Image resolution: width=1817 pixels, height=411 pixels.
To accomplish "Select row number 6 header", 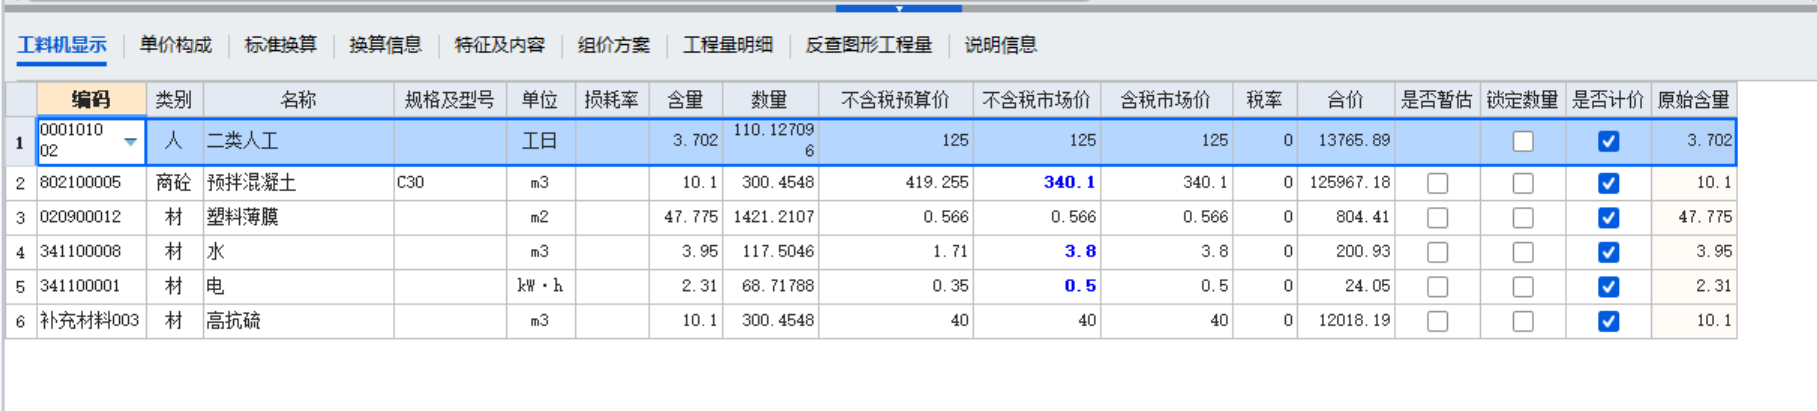I will (x=20, y=322).
